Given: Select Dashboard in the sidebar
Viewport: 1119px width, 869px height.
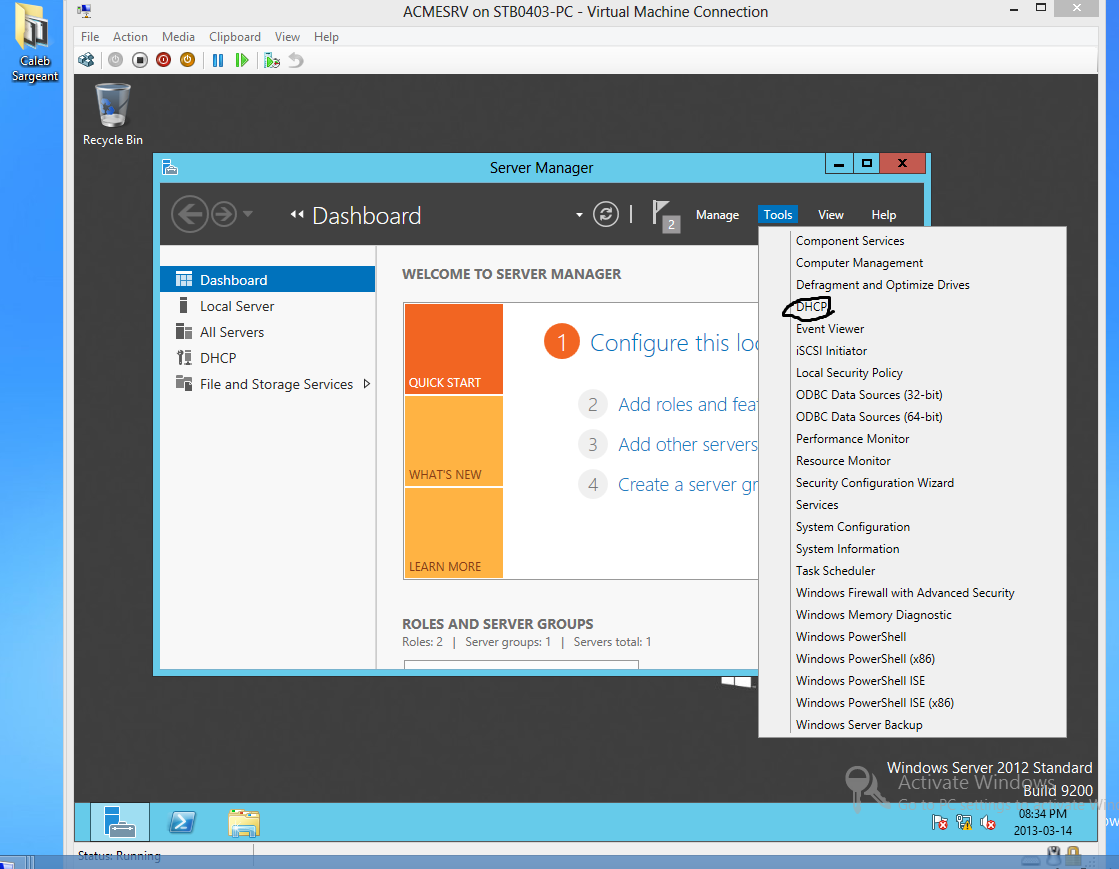Looking at the screenshot, I should (268, 280).
